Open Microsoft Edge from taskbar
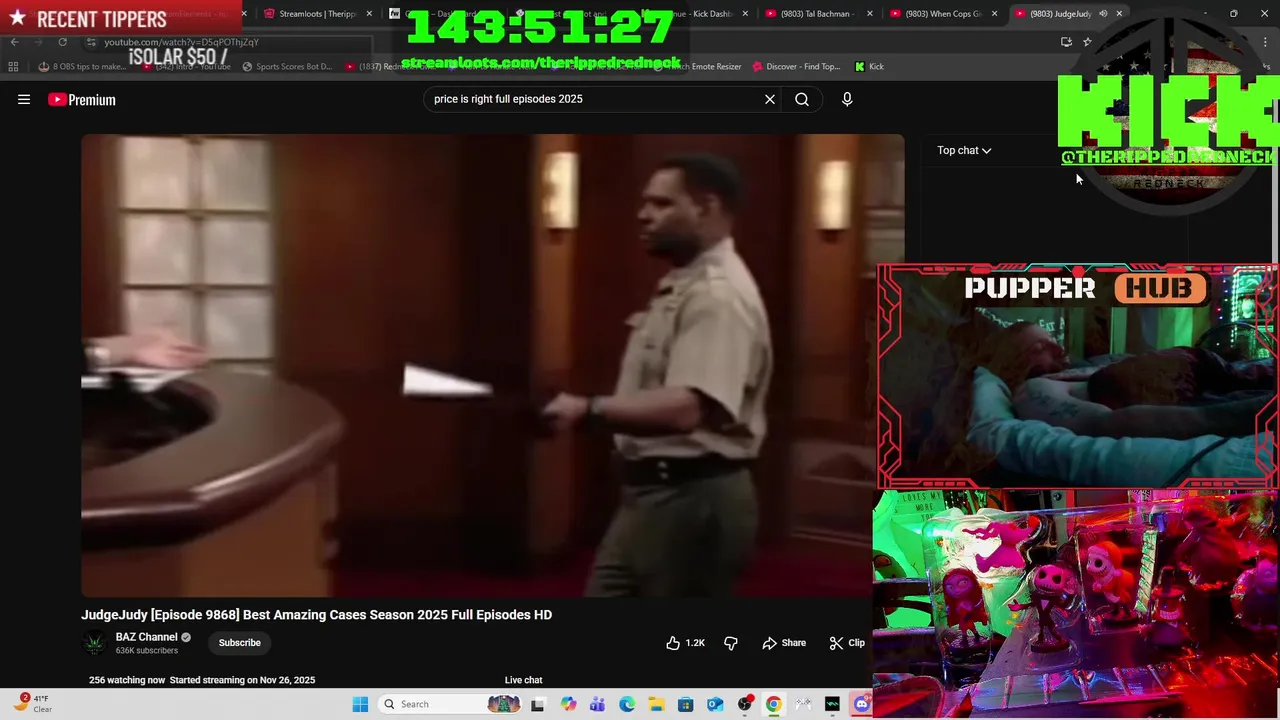This screenshot has height=720, width=1280. [x=627, y=704]
